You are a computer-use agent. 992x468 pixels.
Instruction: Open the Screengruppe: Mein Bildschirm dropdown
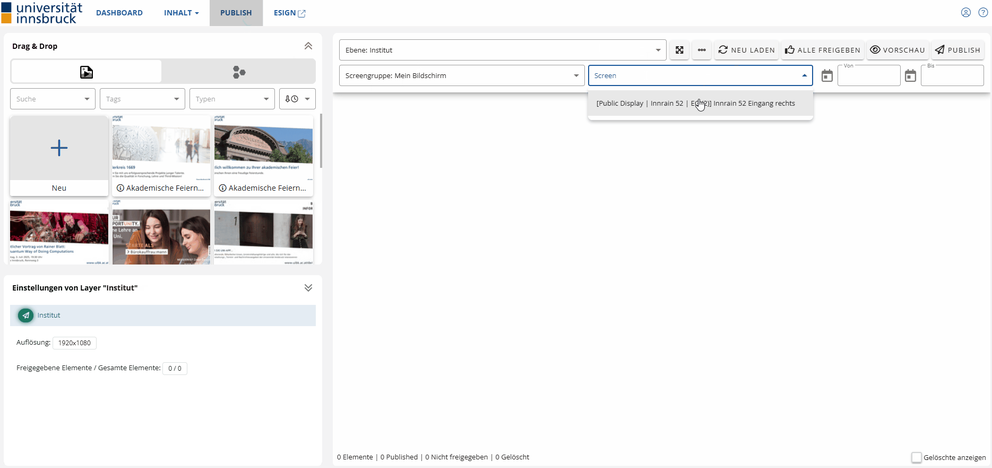point(461,76)
